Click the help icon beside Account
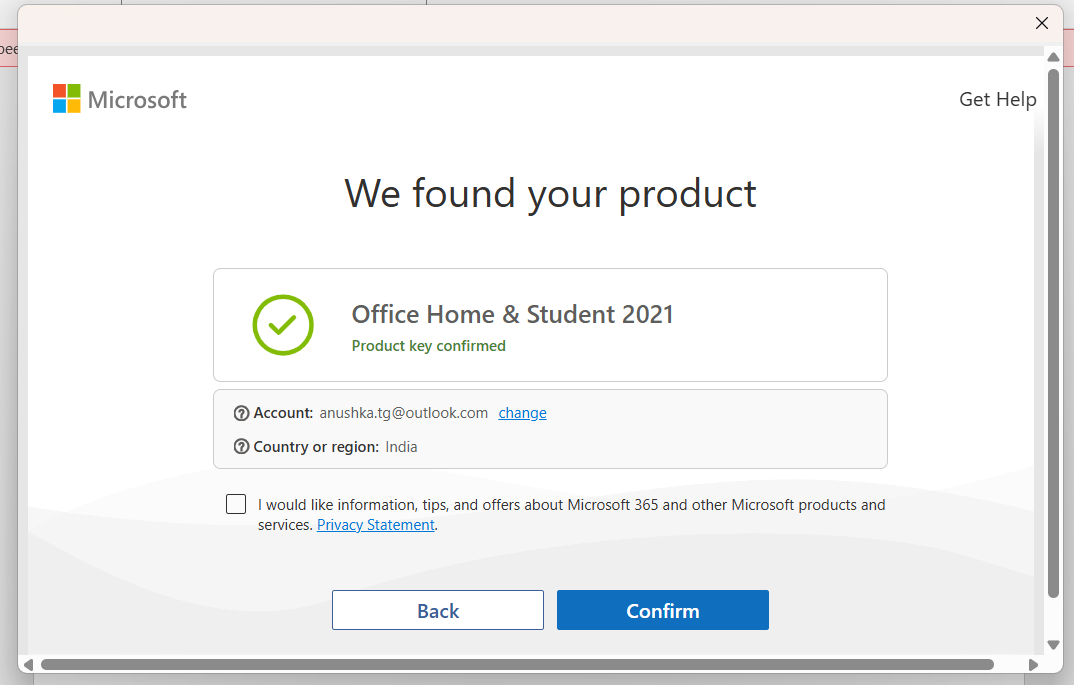Screen dimensions: 1074x685 click(x=241, y=413)
